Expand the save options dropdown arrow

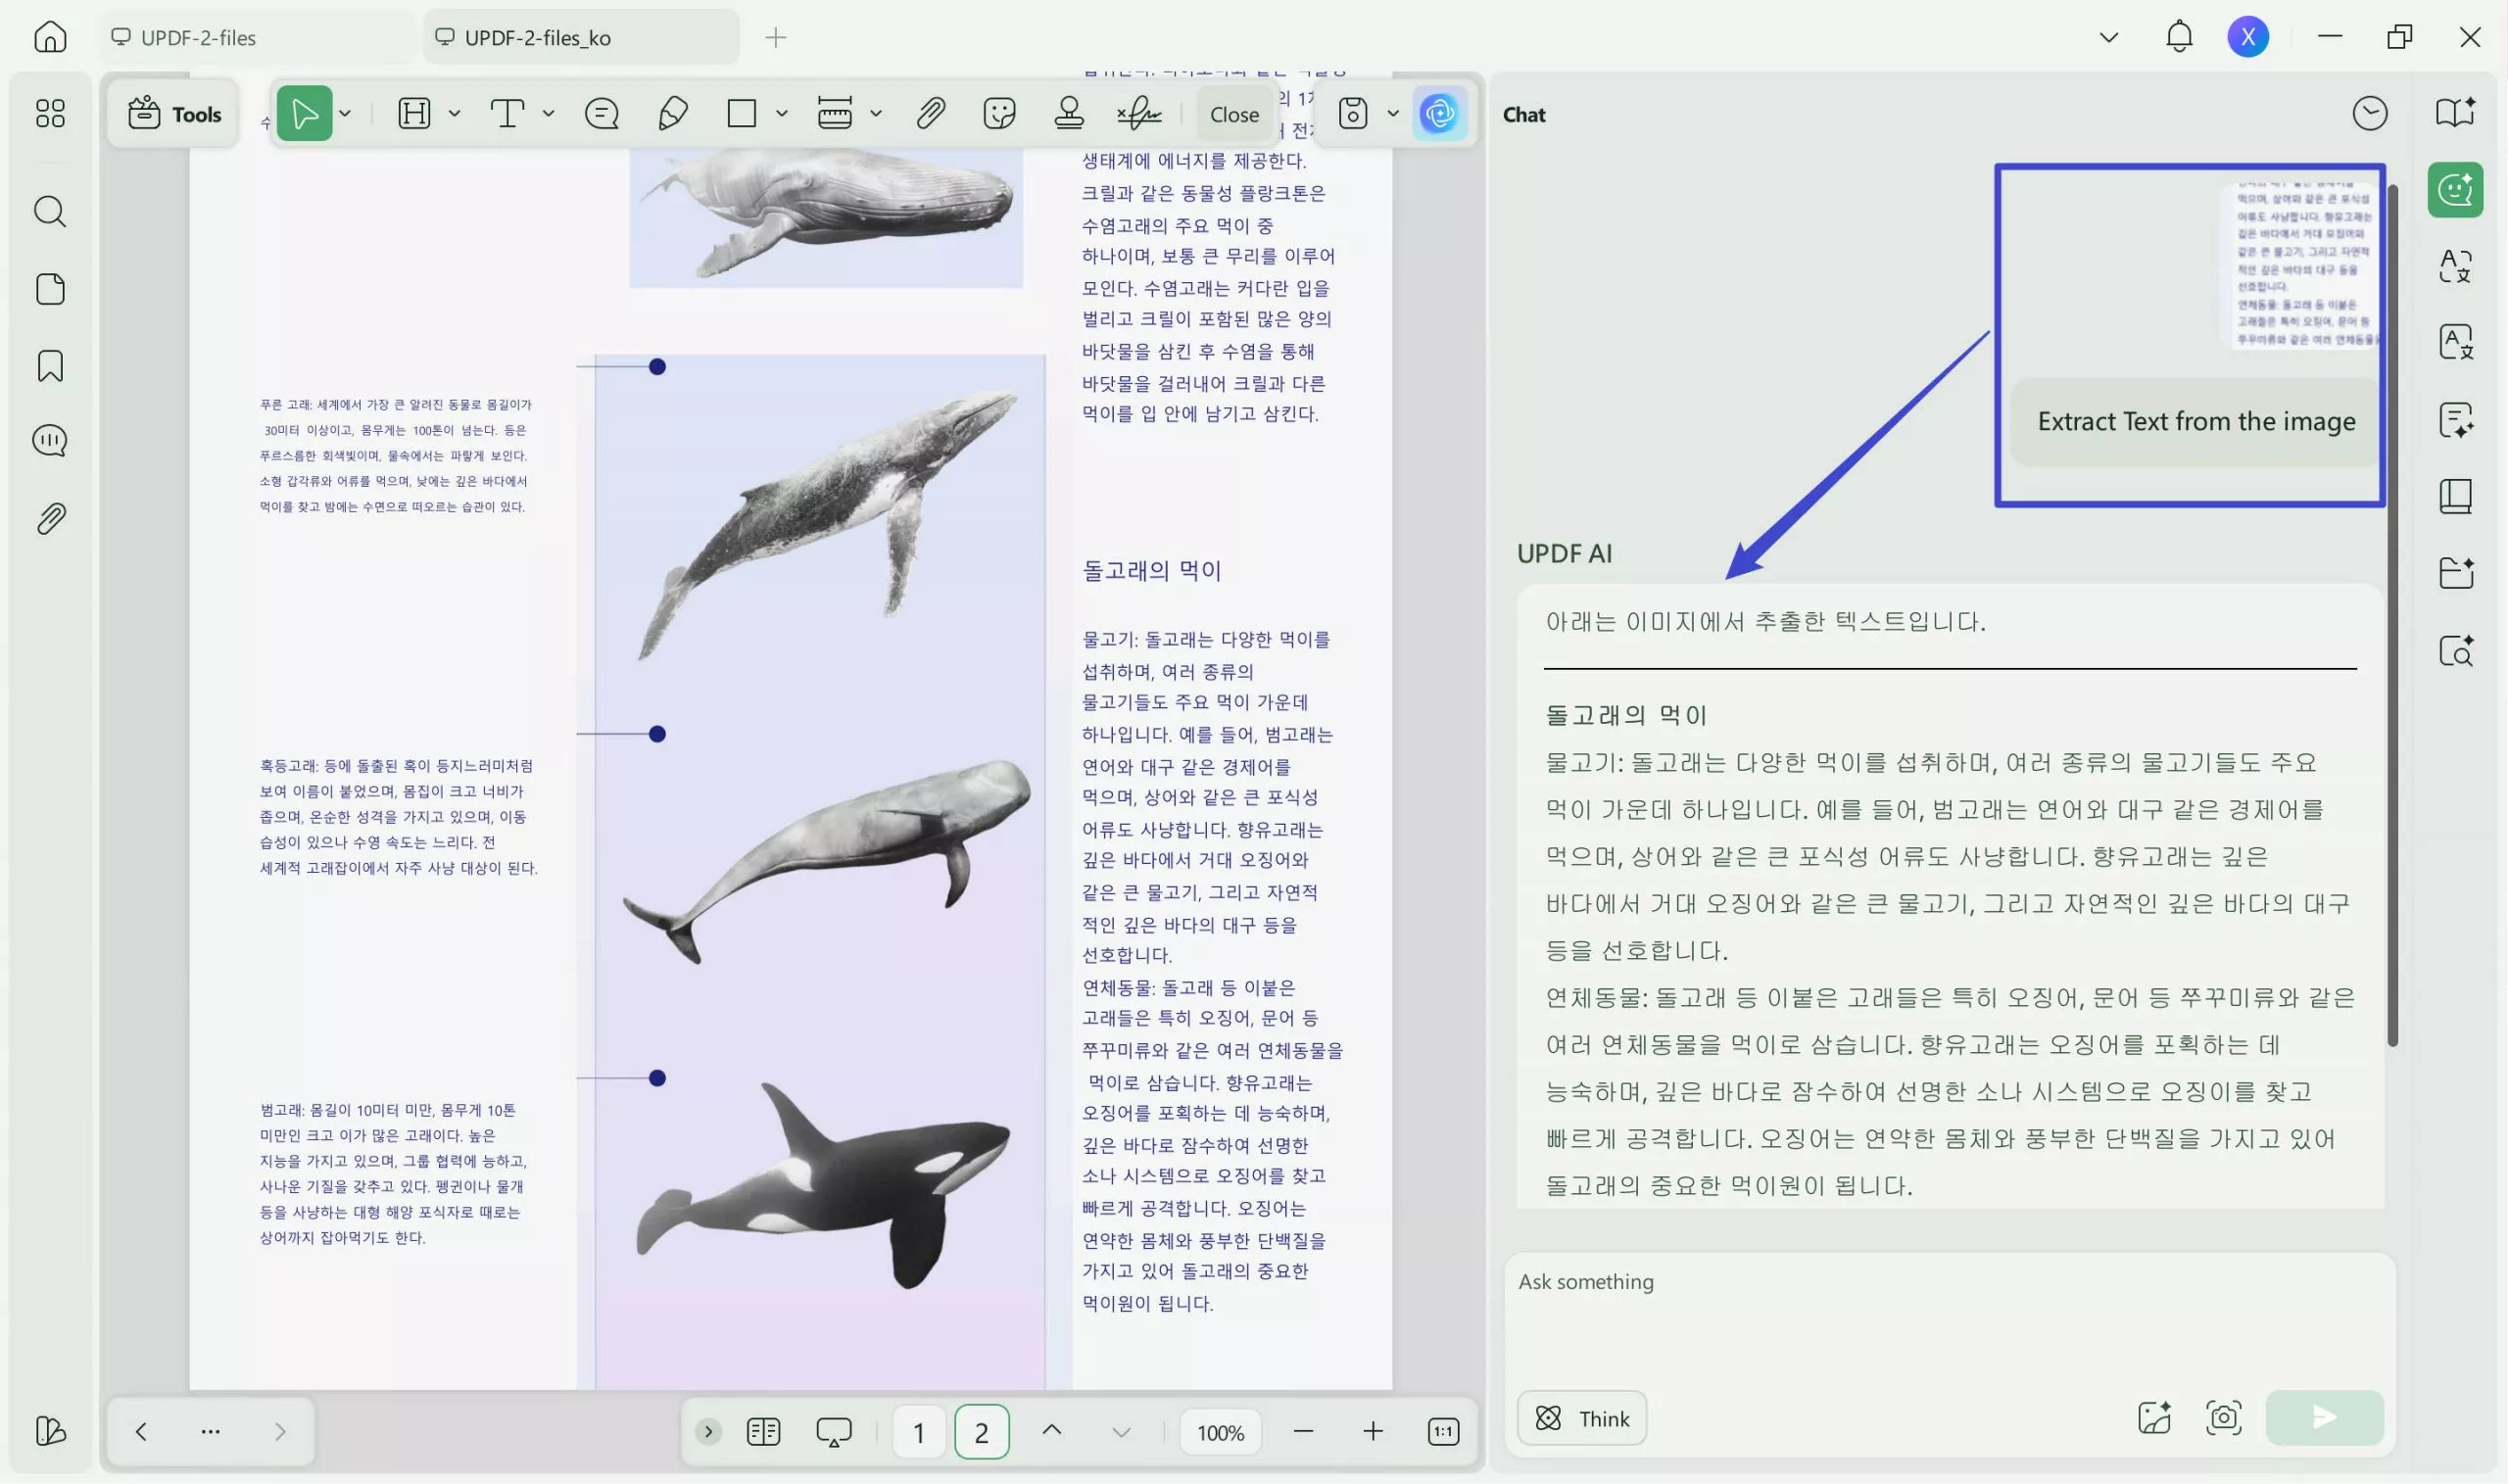pos(1393,113)
